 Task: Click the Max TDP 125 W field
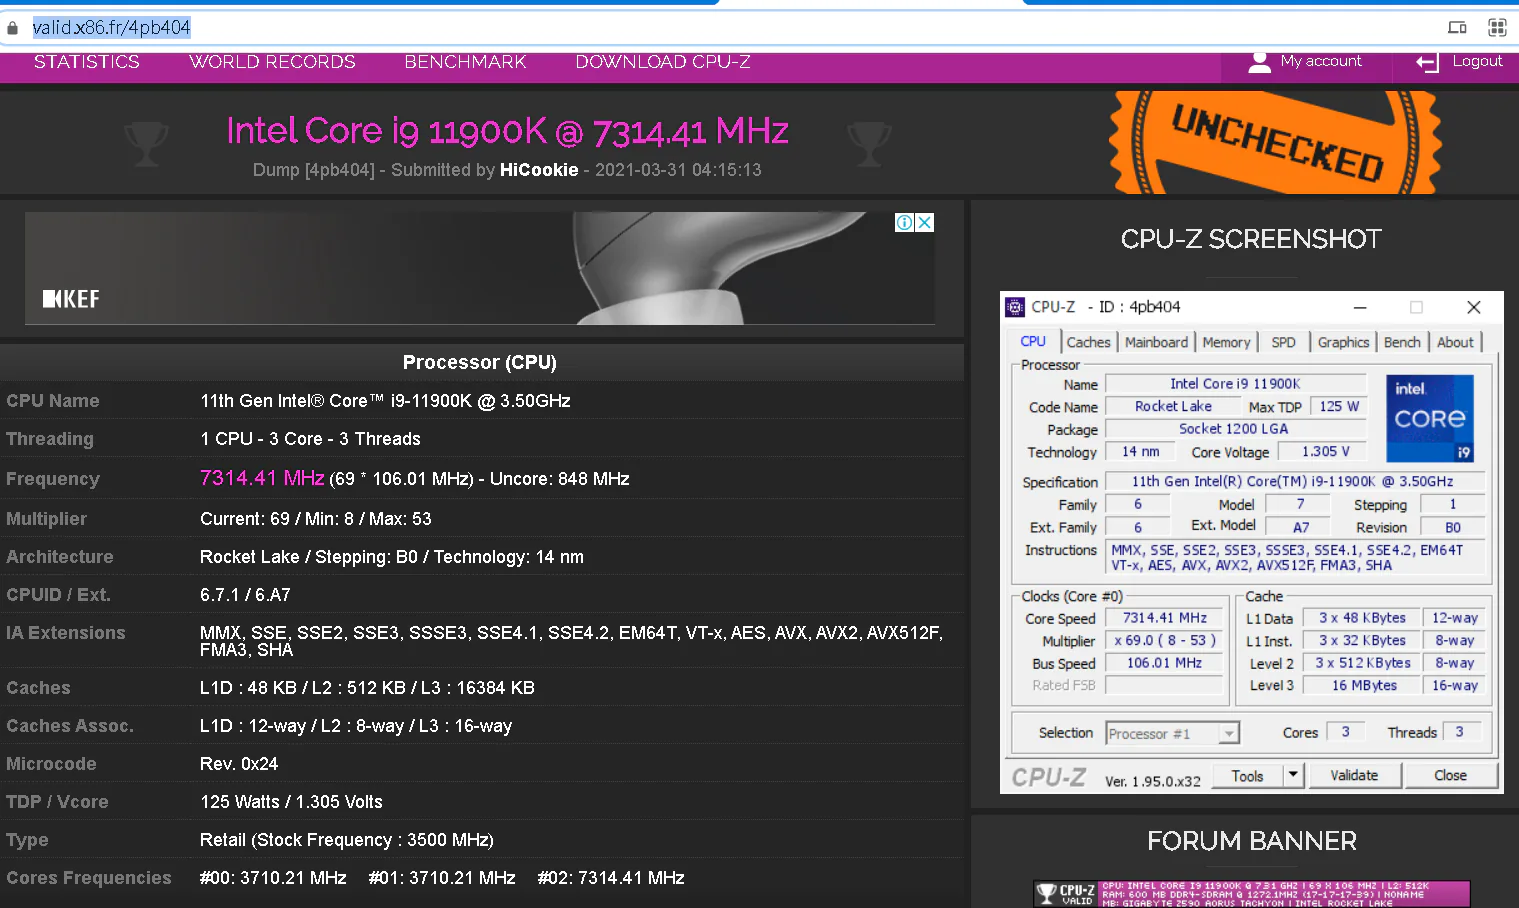tap(1338, 406)
